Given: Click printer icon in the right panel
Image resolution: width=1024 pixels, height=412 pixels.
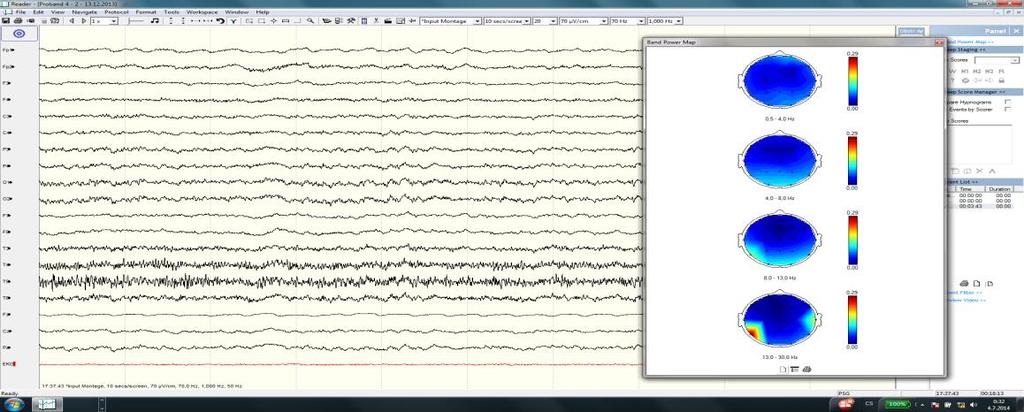Looking at the screenshot, I should (964, 283).
